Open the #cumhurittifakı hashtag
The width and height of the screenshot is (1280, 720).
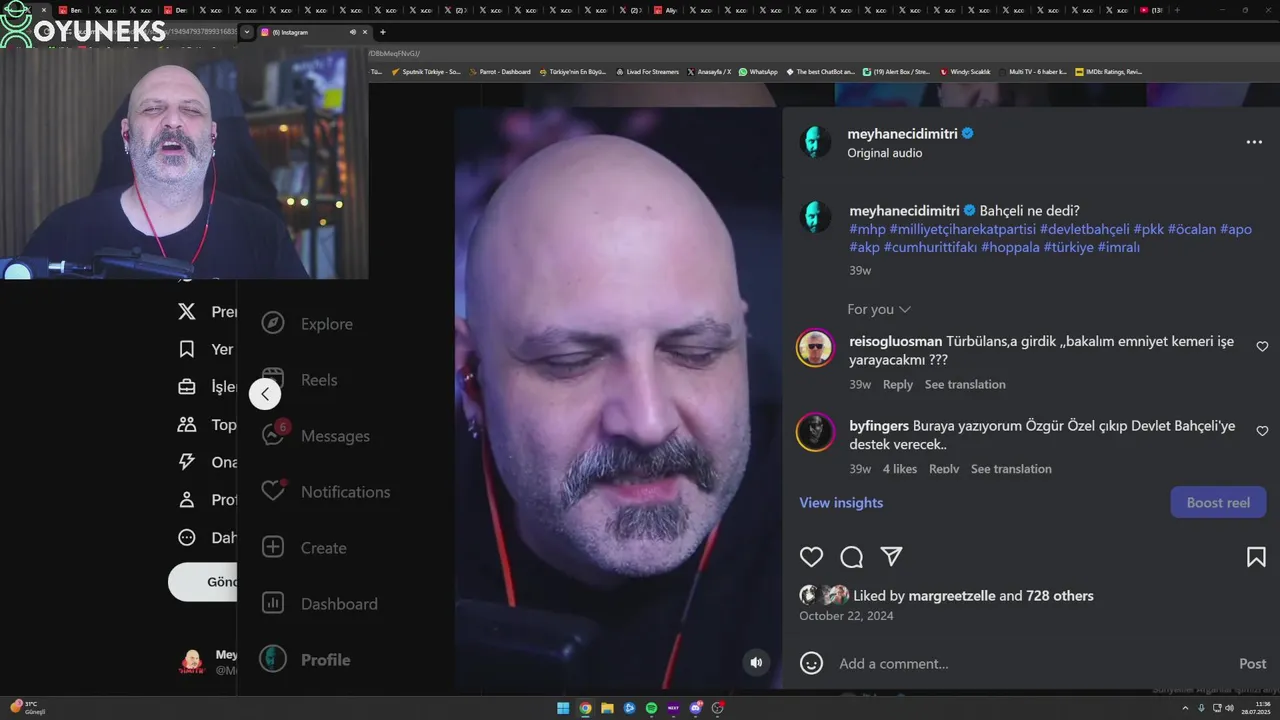tap(930, 247)
